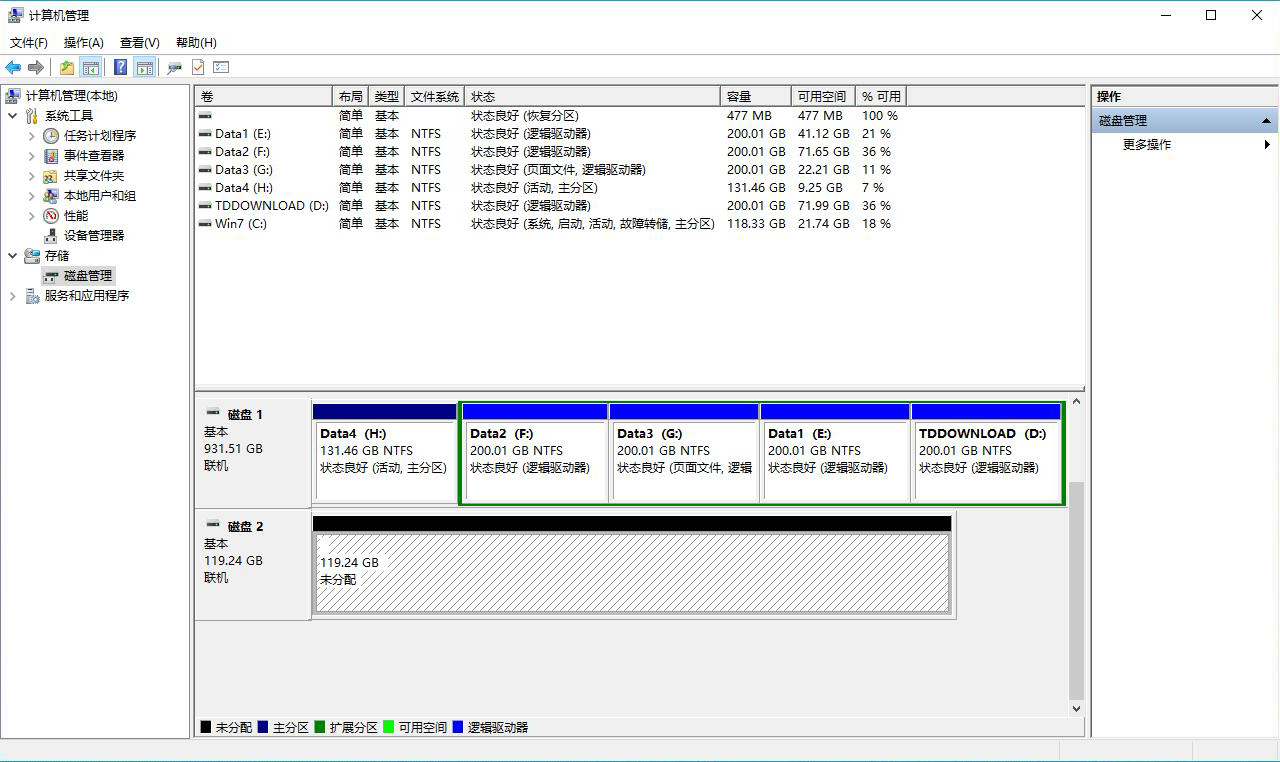Image resolution: width=1280 pixels, height=762 pixels.
Task: Collapse the 存储 tree node
Action: [13, 256]
